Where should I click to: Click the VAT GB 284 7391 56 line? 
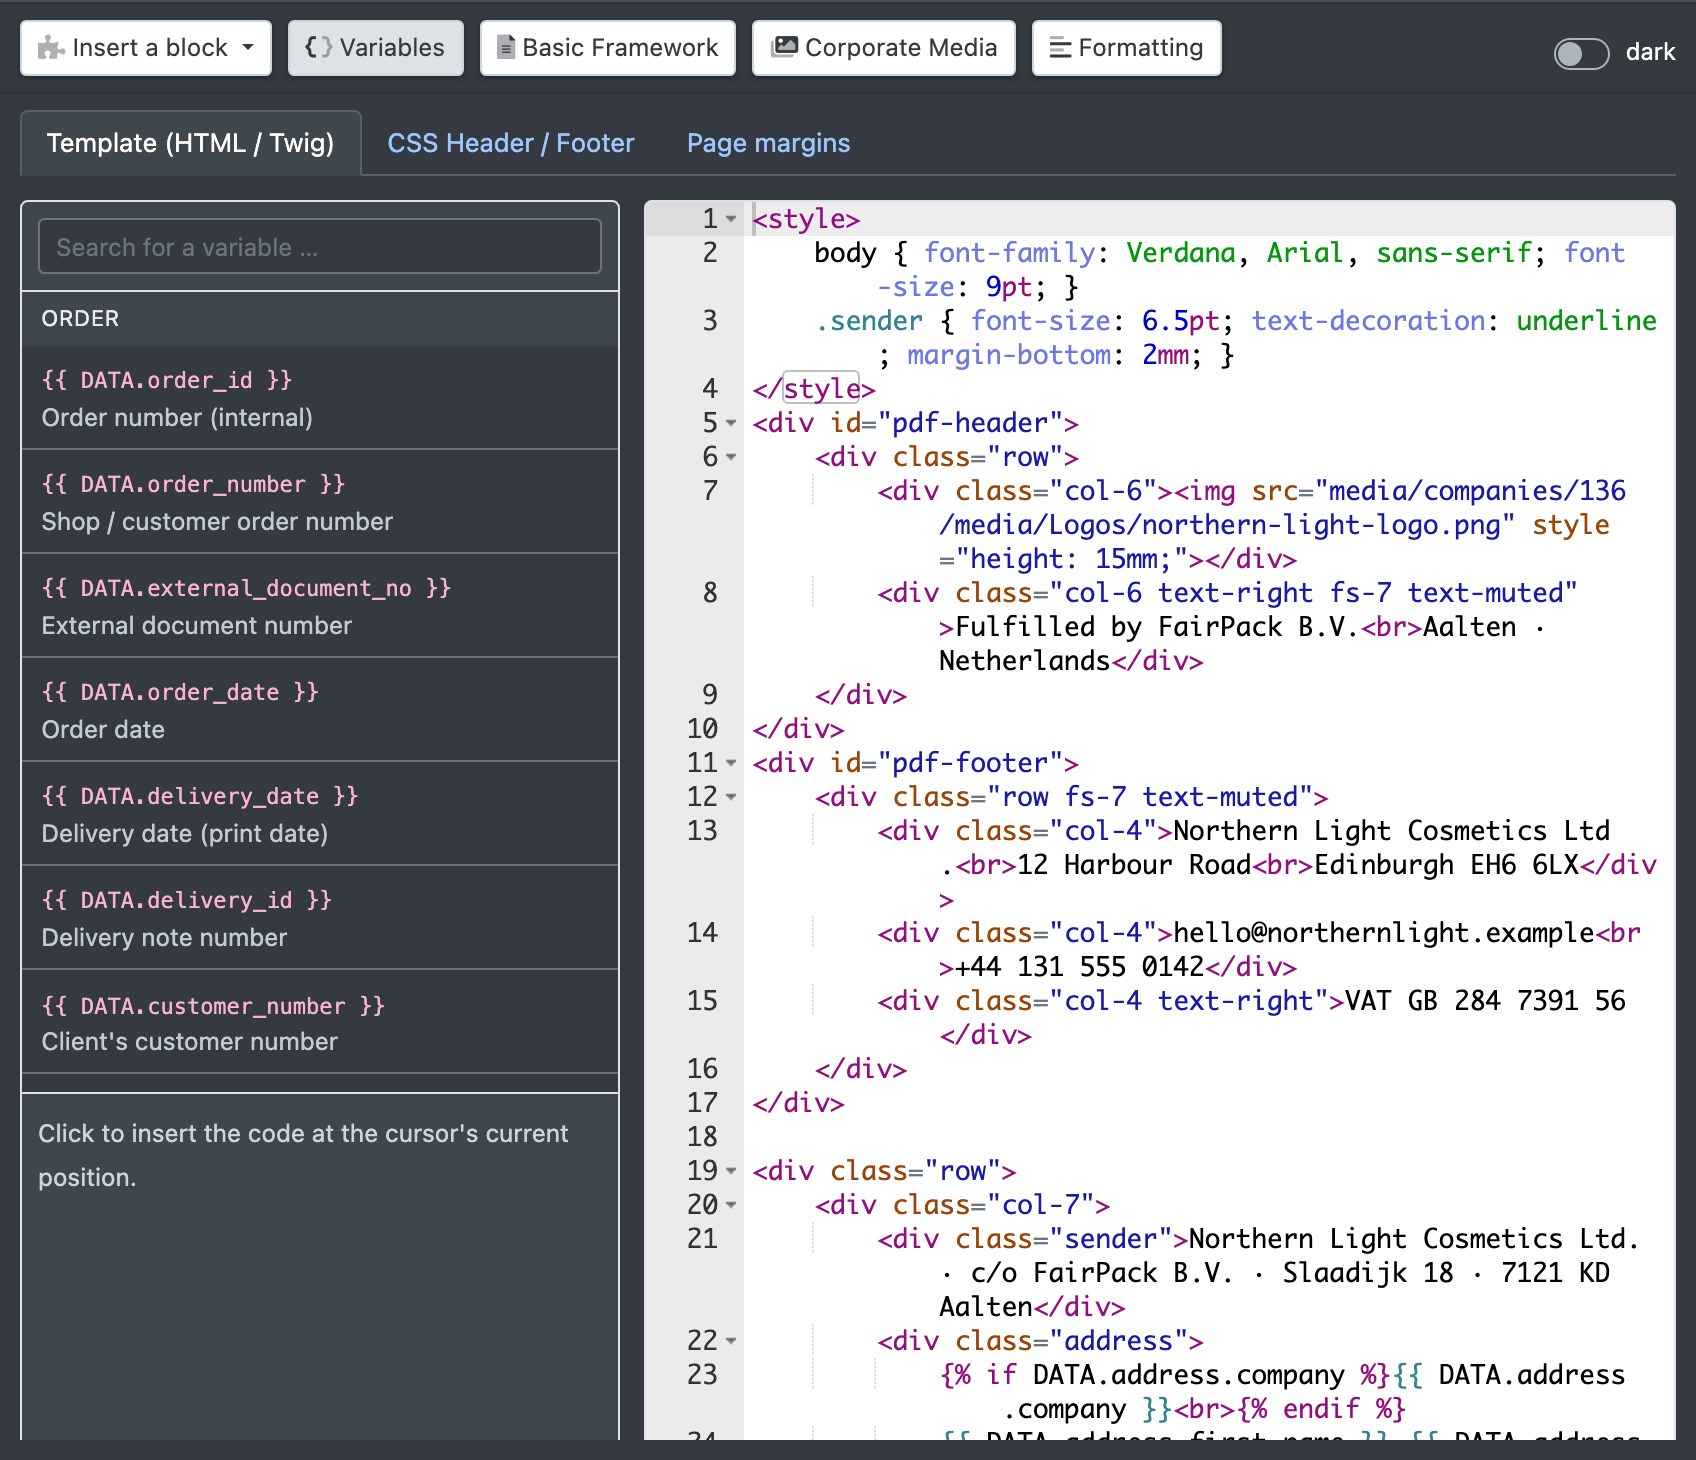coord(1210,1018)
